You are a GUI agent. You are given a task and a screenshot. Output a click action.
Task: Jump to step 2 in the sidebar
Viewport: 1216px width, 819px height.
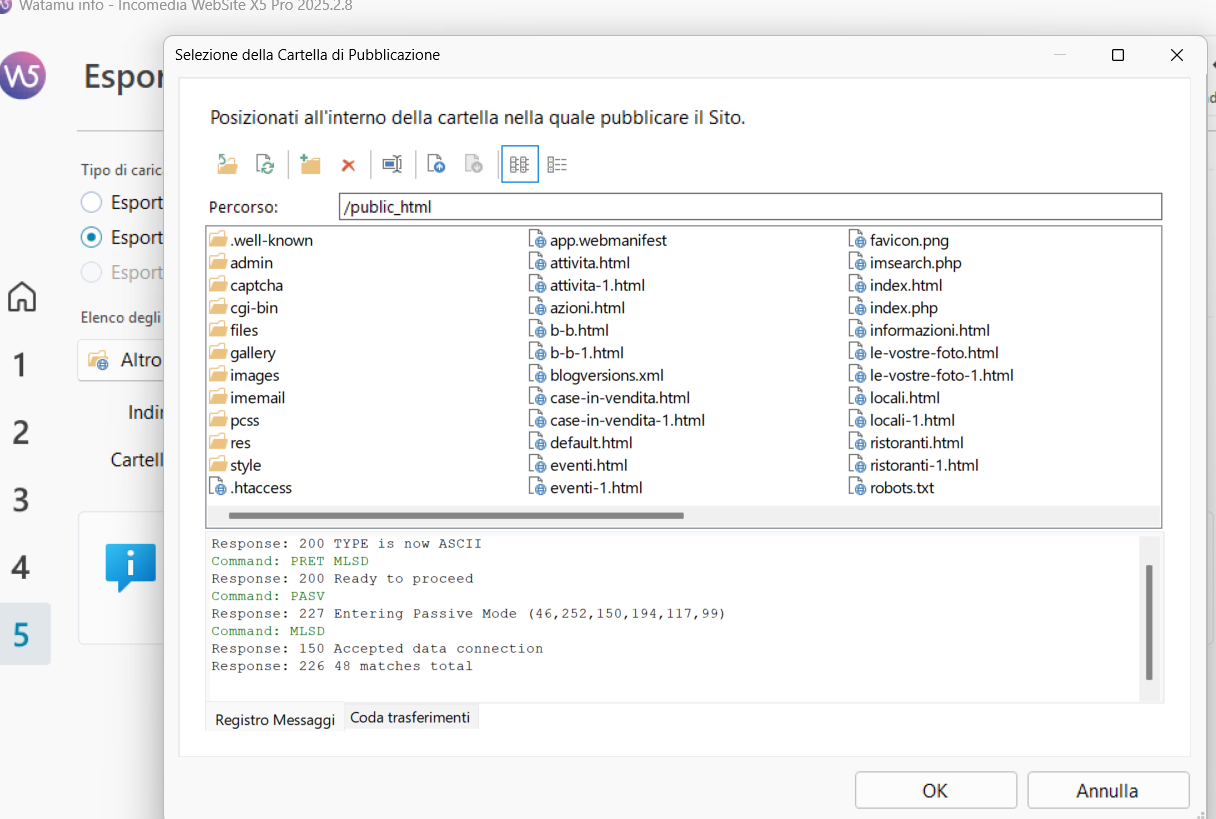pyautogui.click(x=20, y=433)
